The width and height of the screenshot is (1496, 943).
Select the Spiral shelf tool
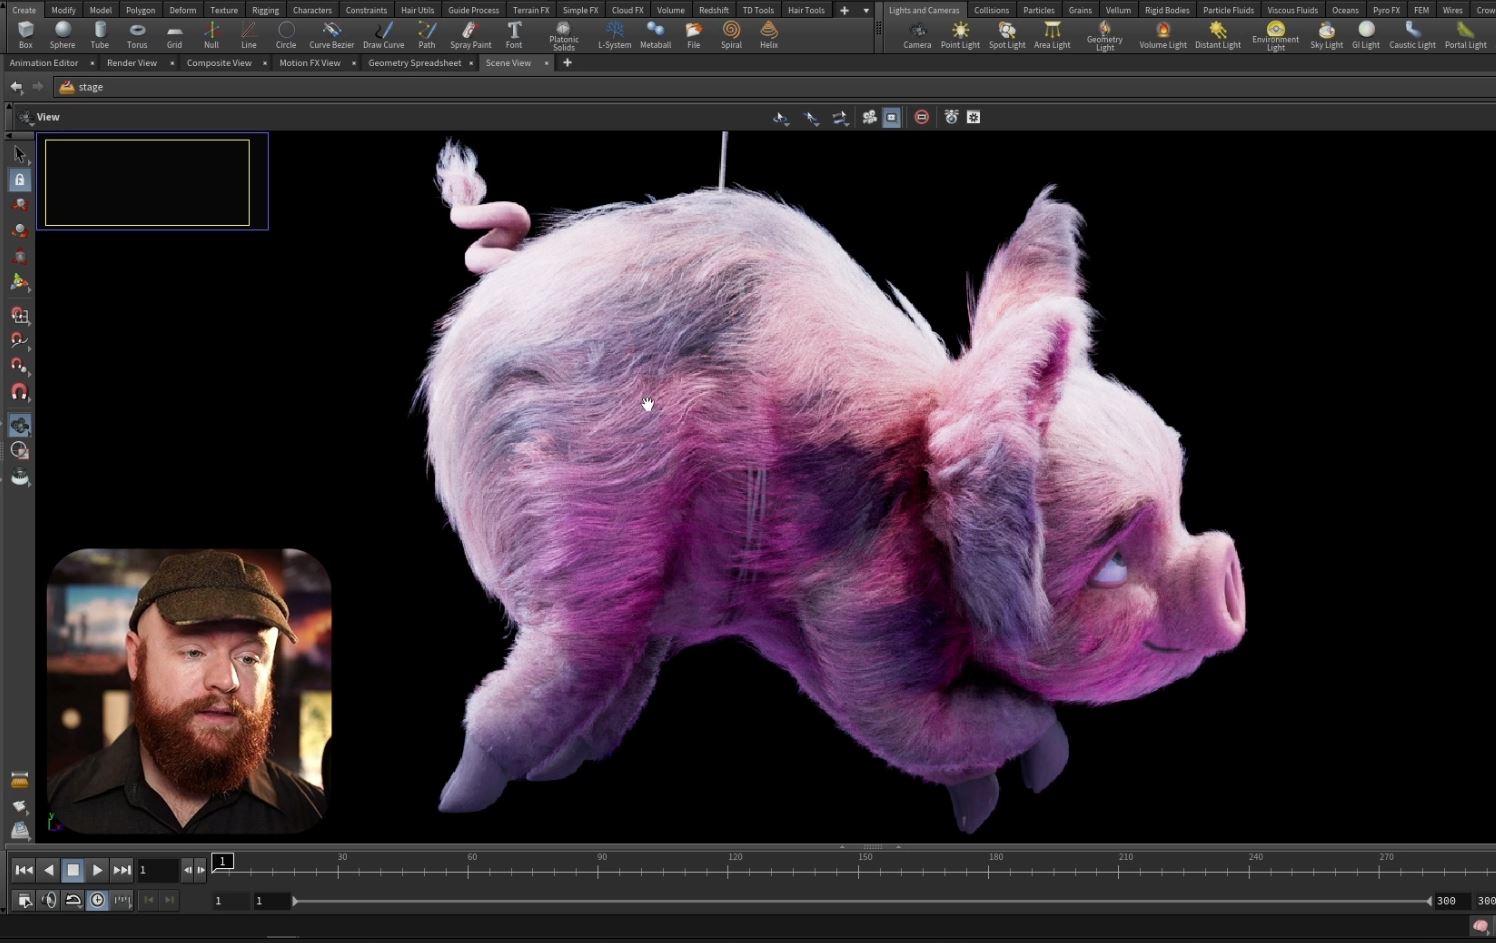(731, 35)
